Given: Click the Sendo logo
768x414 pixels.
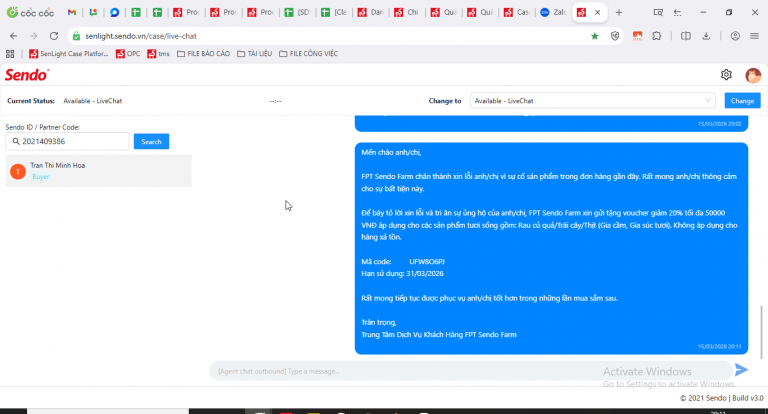Looking at the screenshot, I should 27,75.
